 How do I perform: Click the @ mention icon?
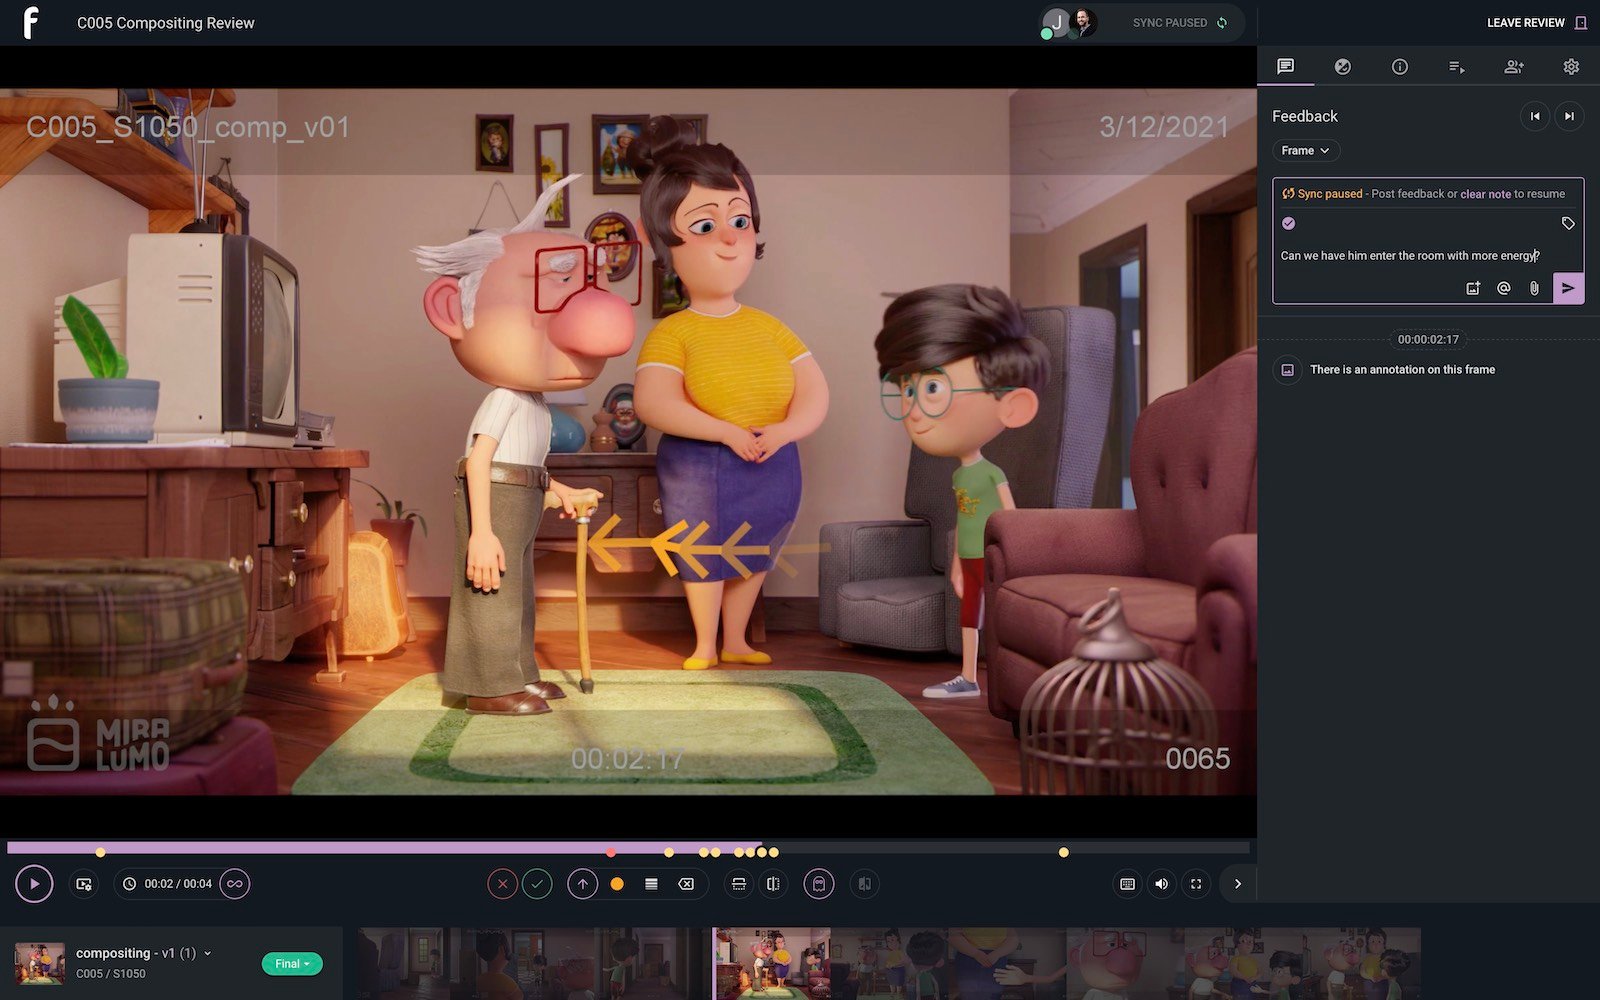point(1503,288)
